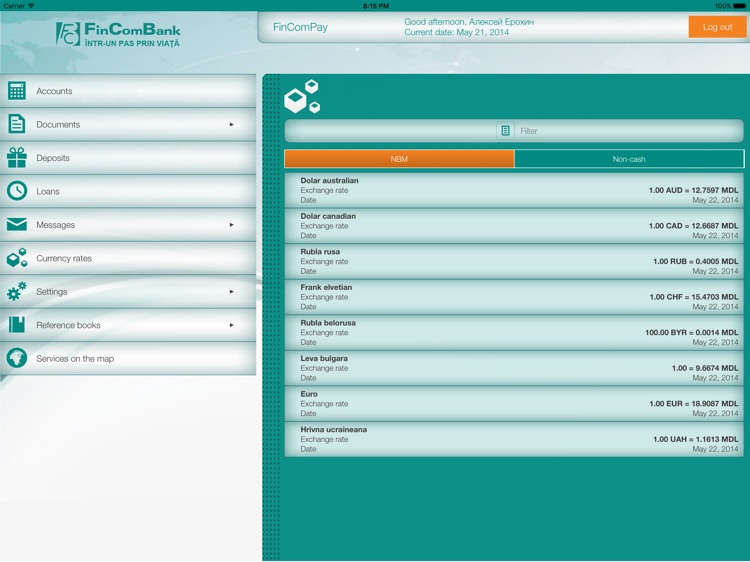
Task: Select the Dolar canadian row
Action: [514, 226]
